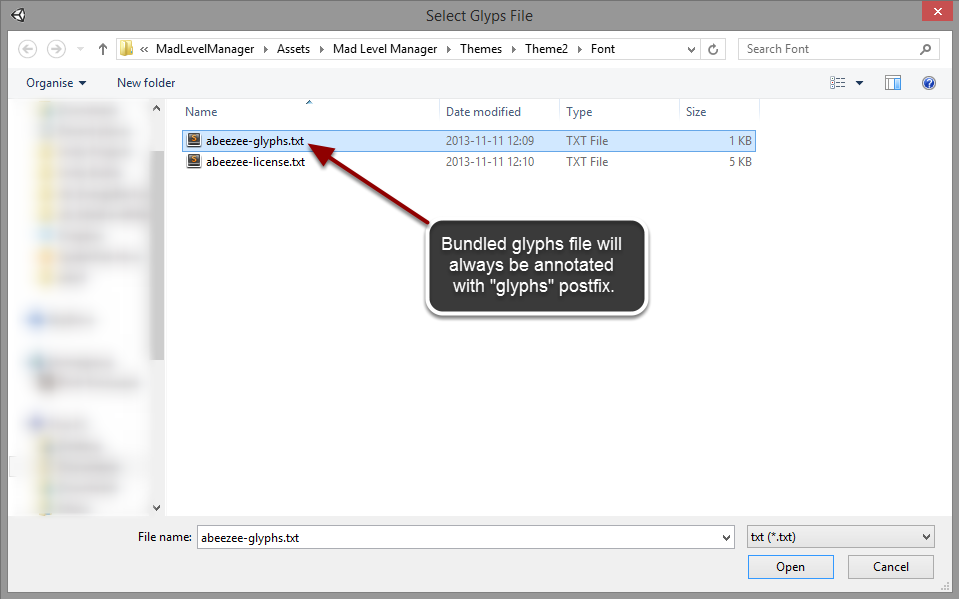The height and width of the screenshot is (599, 959).
Task: Click the New folder toolbar item
Action: [146, 83]
